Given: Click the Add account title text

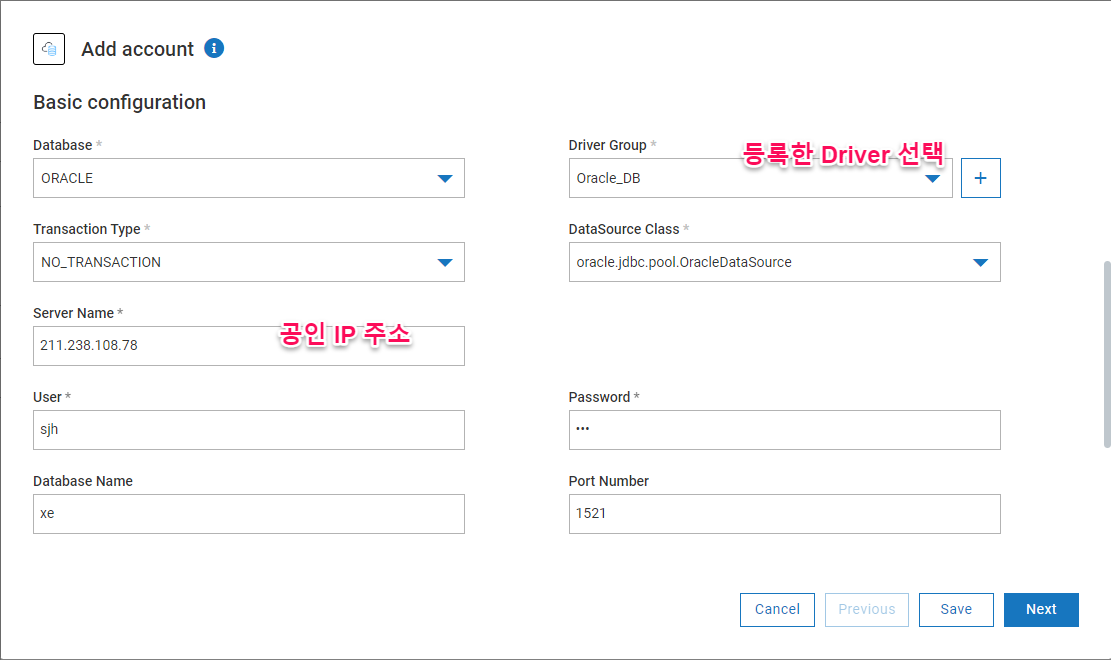Looking at the screenshot, I should 137,49.
